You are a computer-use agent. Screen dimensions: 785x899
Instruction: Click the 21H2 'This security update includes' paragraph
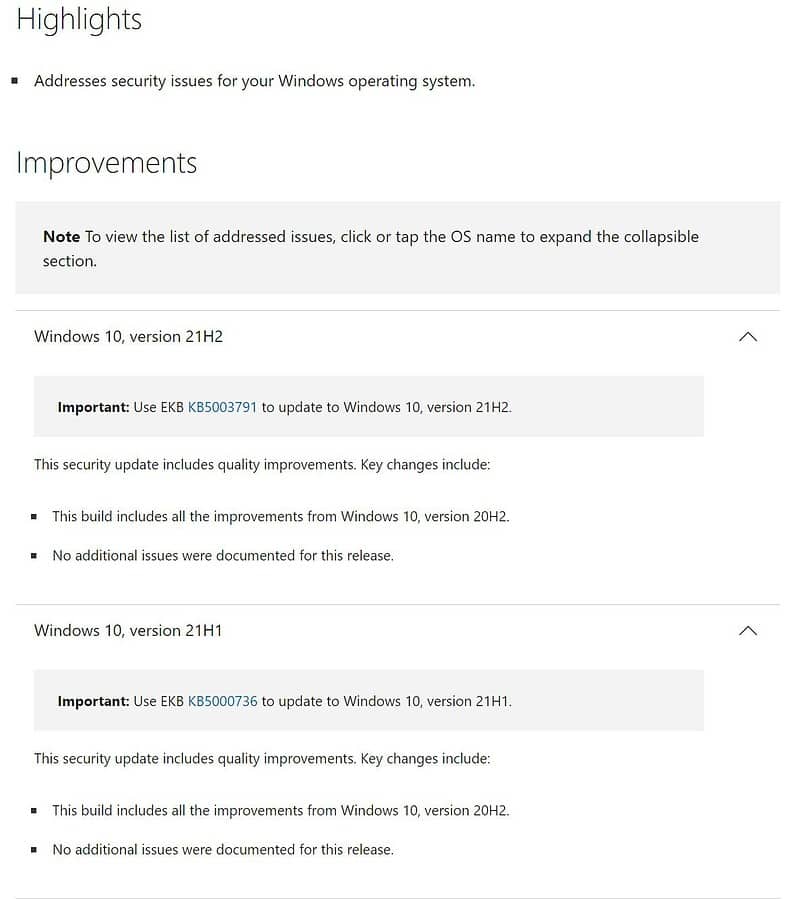tap(262, 464)
